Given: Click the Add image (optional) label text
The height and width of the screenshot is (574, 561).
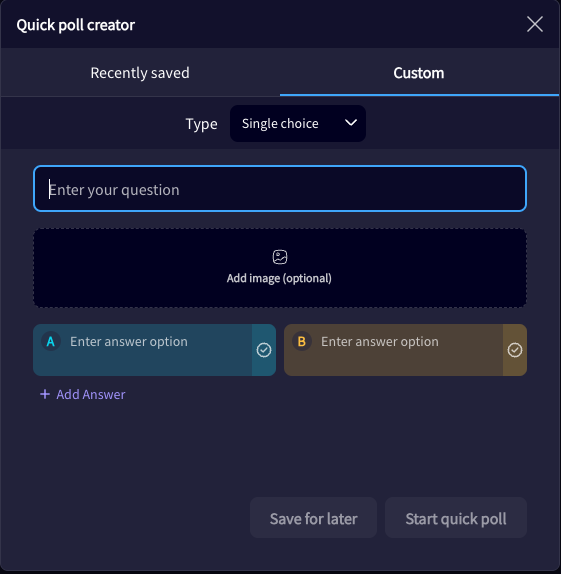Looking at the screenshot, I should (279, 278).
